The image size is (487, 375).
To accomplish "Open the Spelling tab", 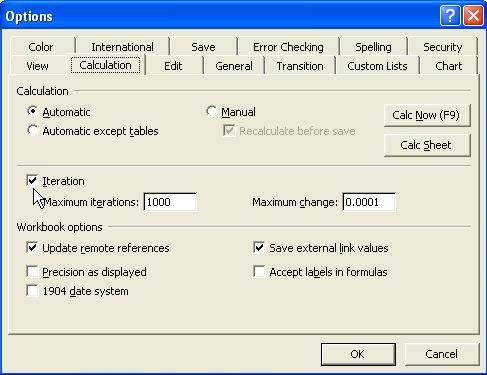I will pos(373,47).
